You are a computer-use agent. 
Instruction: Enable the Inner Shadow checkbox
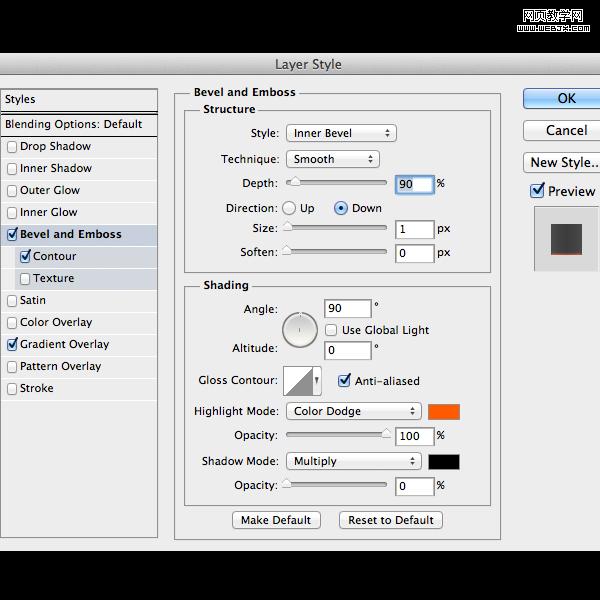[12, 169]
